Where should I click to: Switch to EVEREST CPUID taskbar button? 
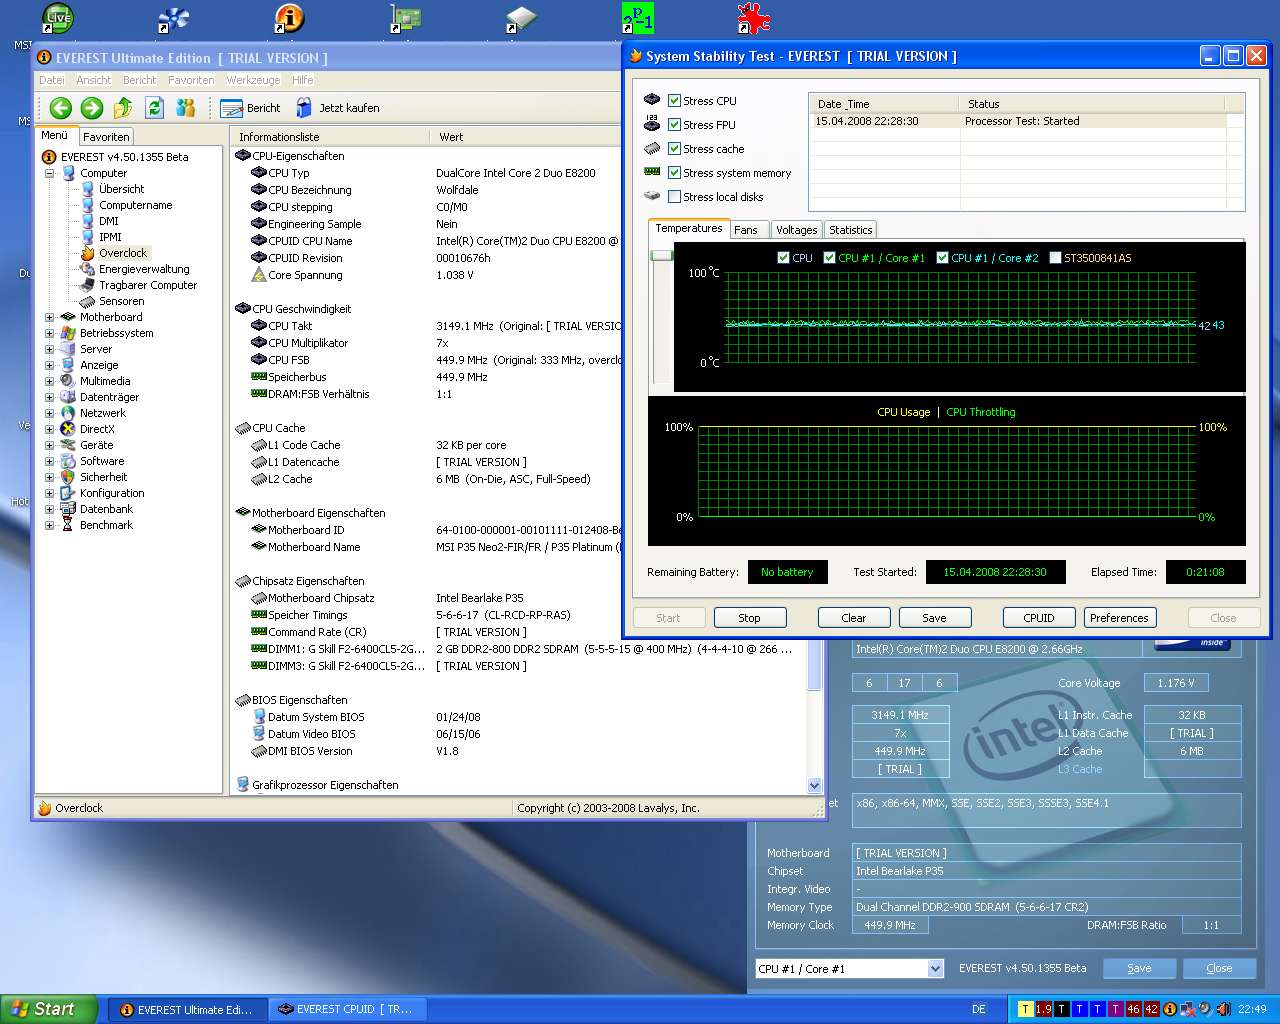coord(347,1009)
